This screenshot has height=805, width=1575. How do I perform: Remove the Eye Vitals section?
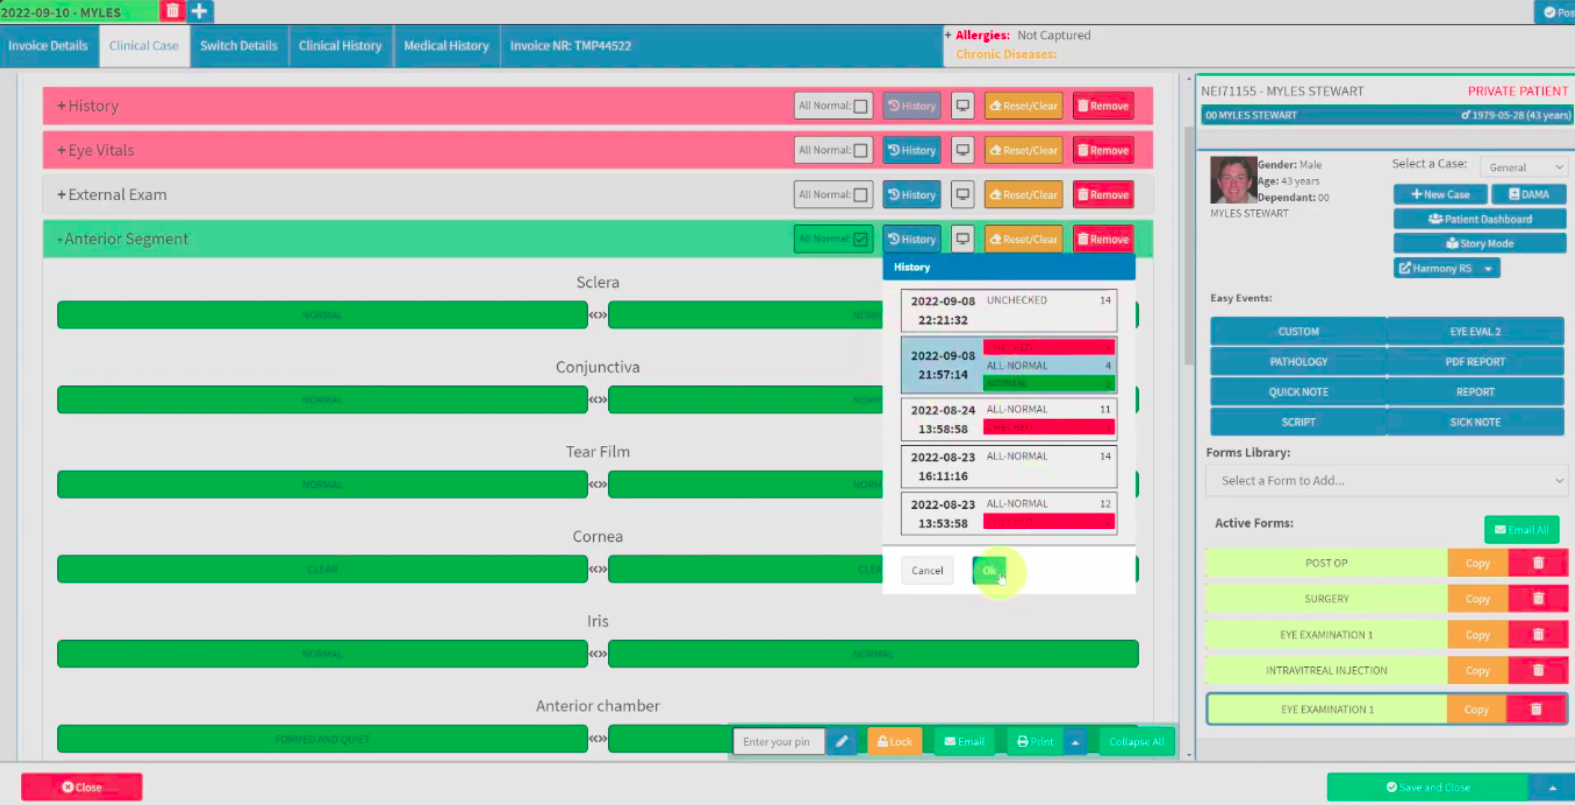click(1103, 150)
